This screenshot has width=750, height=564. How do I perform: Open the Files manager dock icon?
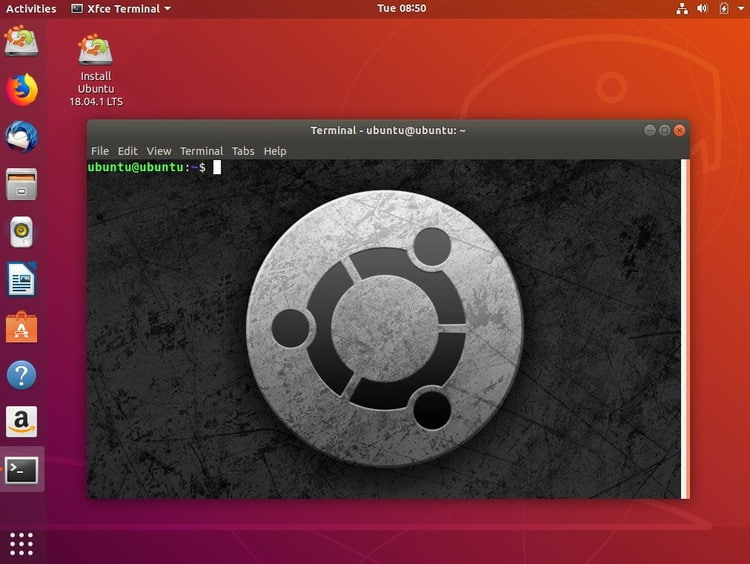point(22,184)
